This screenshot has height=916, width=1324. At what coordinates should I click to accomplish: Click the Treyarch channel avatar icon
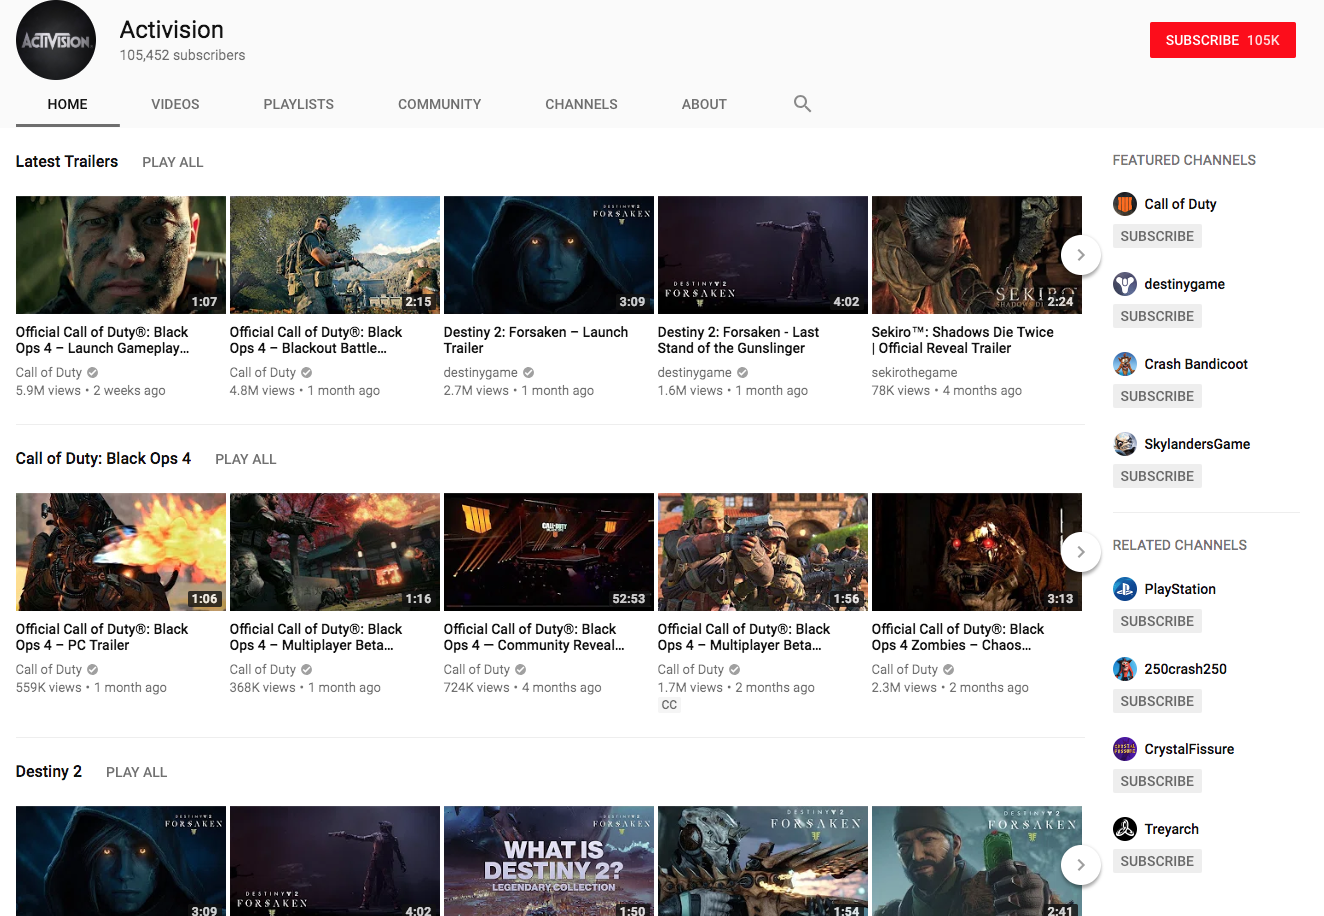pos(1125,829)
